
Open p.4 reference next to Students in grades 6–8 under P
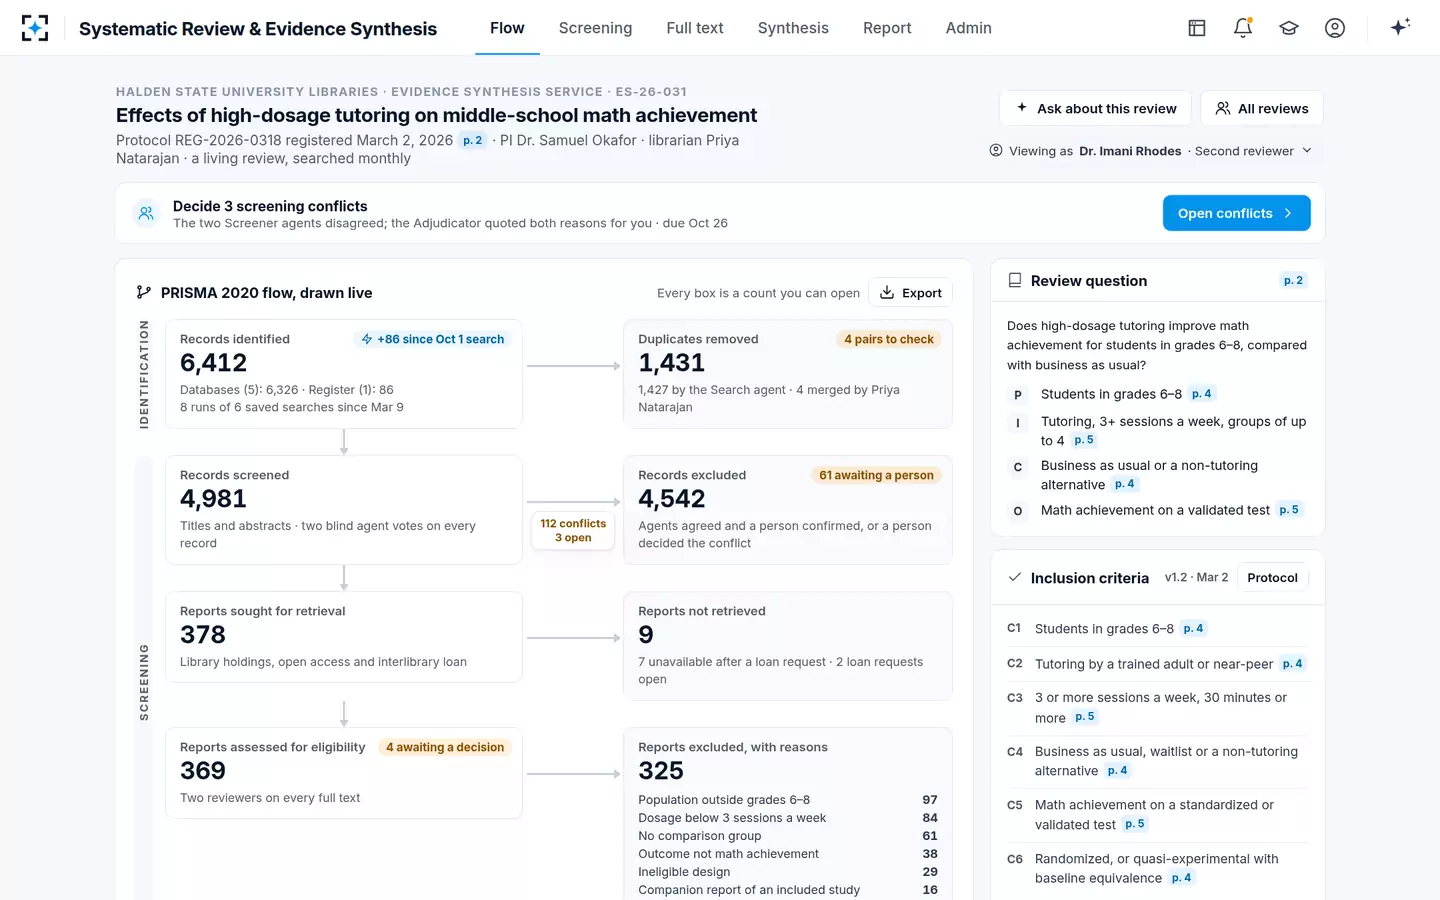tap(1201, 394)
